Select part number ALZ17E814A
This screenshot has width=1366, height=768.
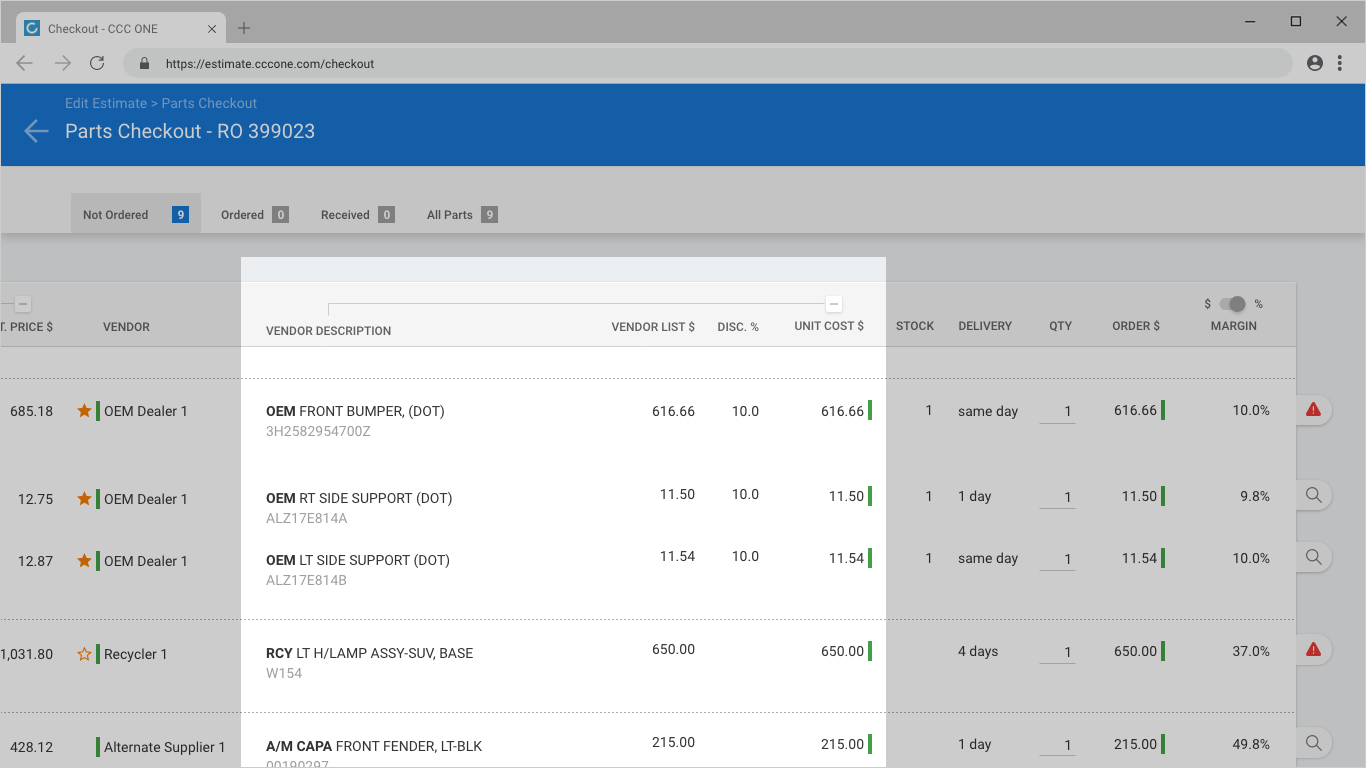(306, 518)
